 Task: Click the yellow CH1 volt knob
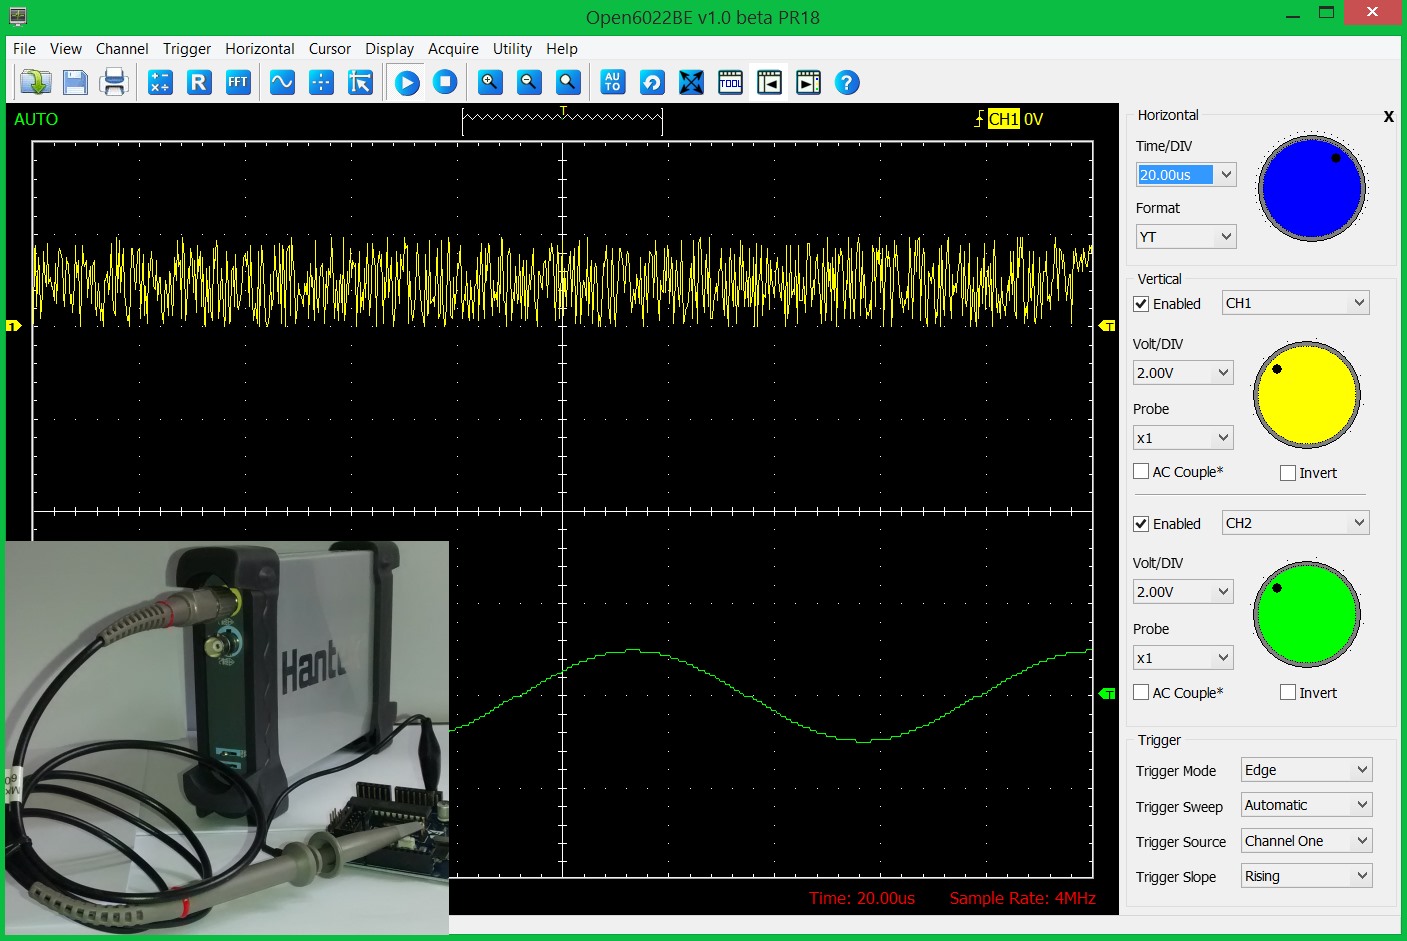pos(1307,395)
